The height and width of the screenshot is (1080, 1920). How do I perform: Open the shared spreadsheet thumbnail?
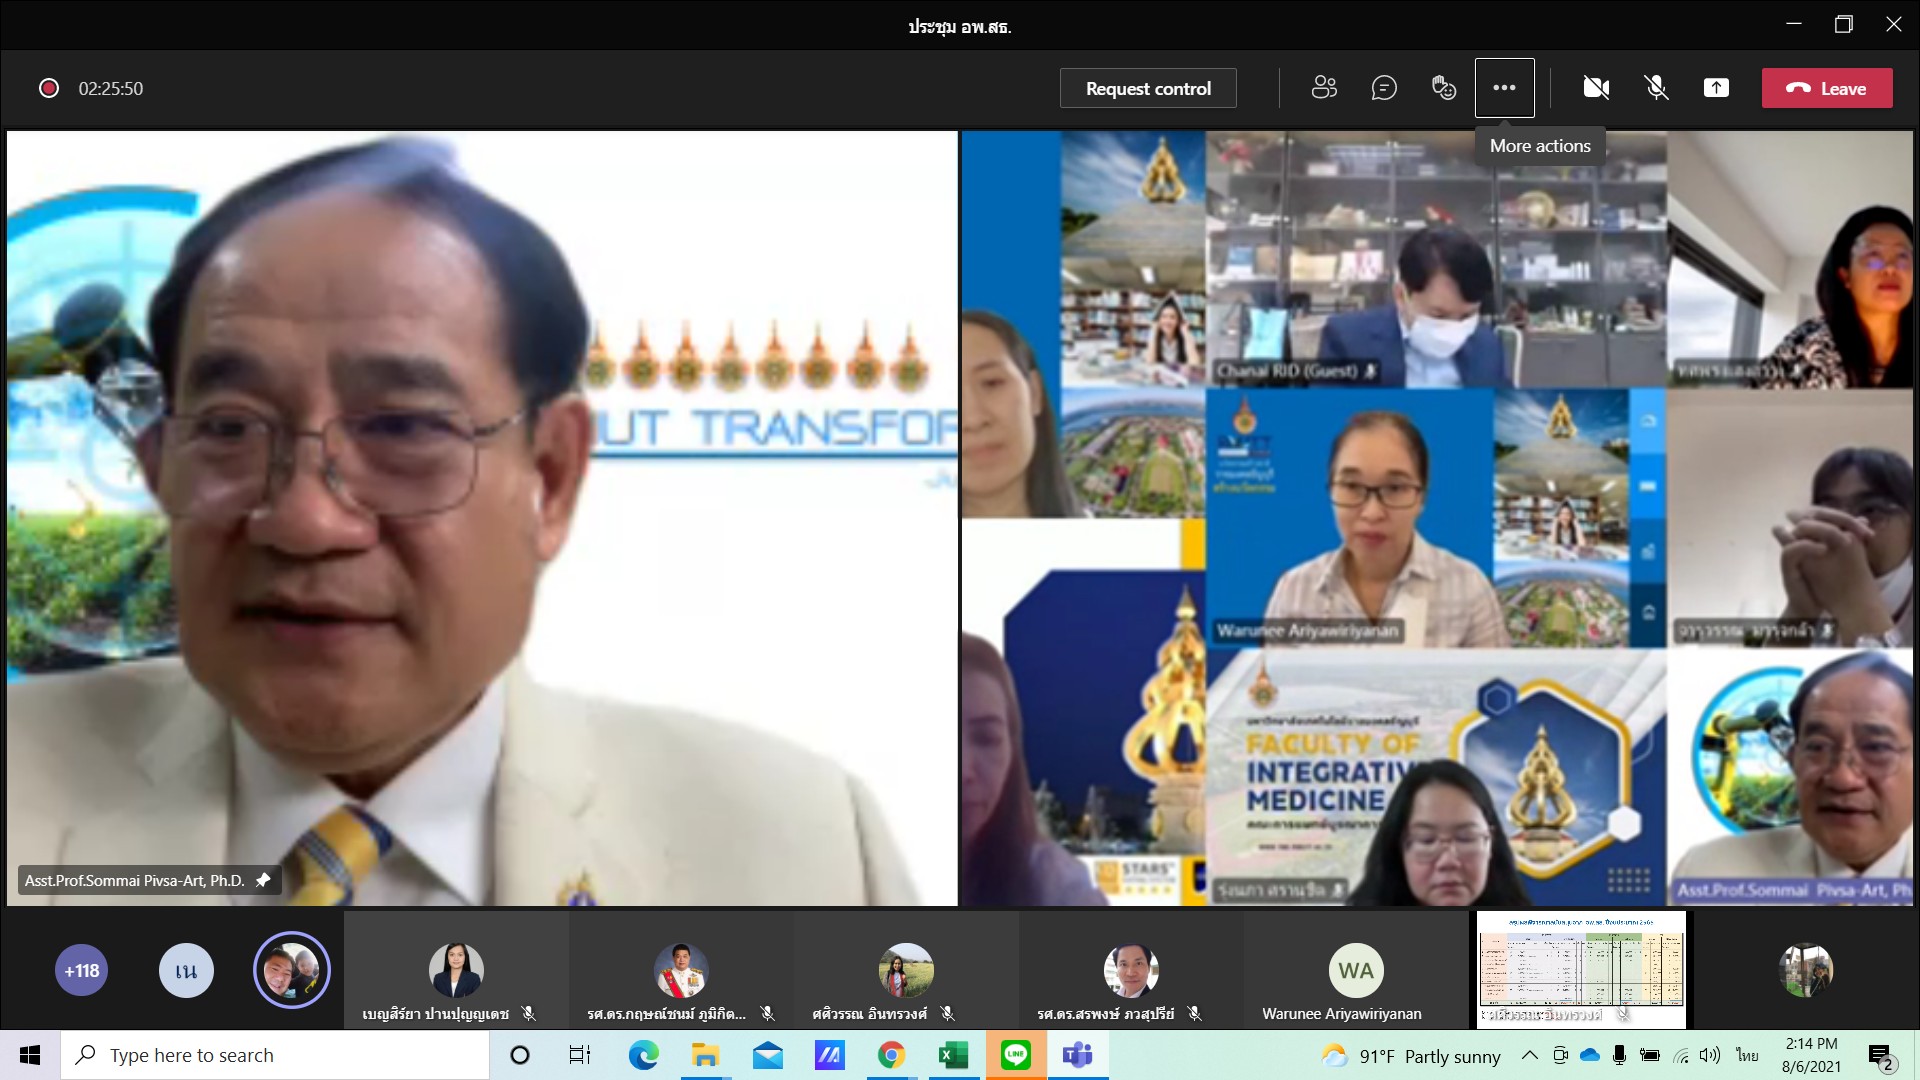tap(1581, 970)
